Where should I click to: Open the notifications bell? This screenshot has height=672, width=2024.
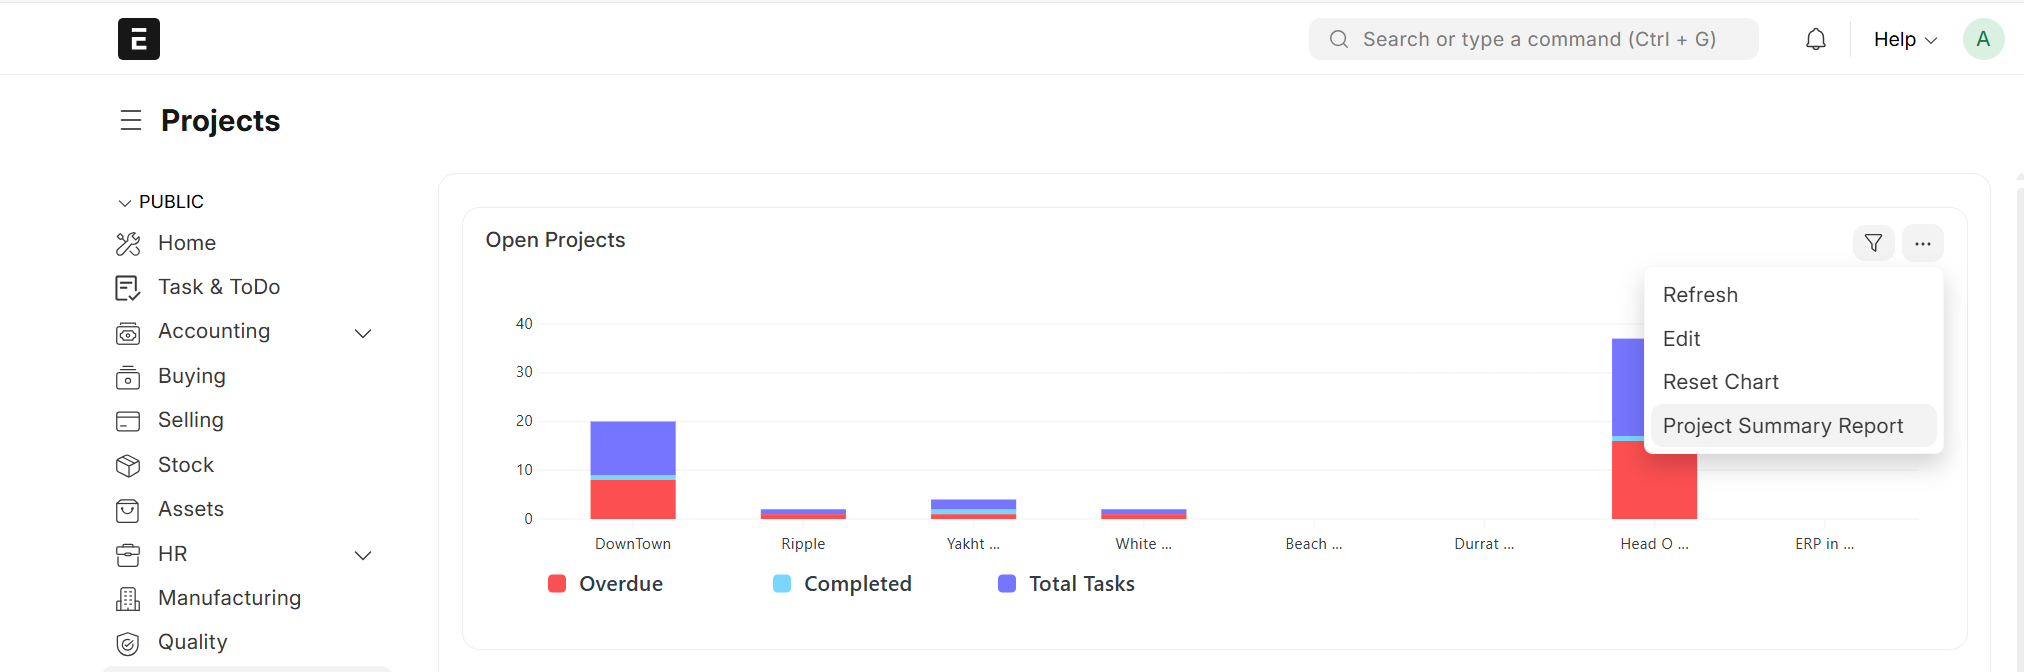[x=1816, y=39]
